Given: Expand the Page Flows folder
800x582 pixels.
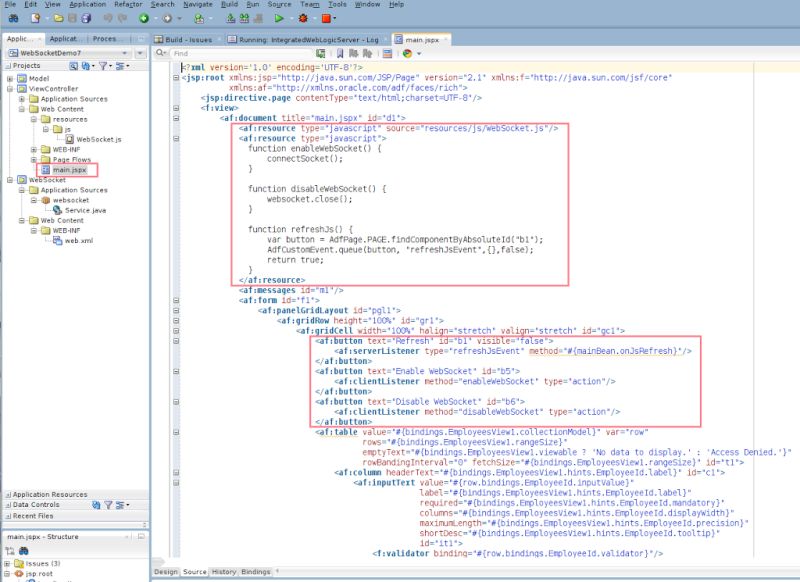Looking at the screenshot, I should (34, 160).
